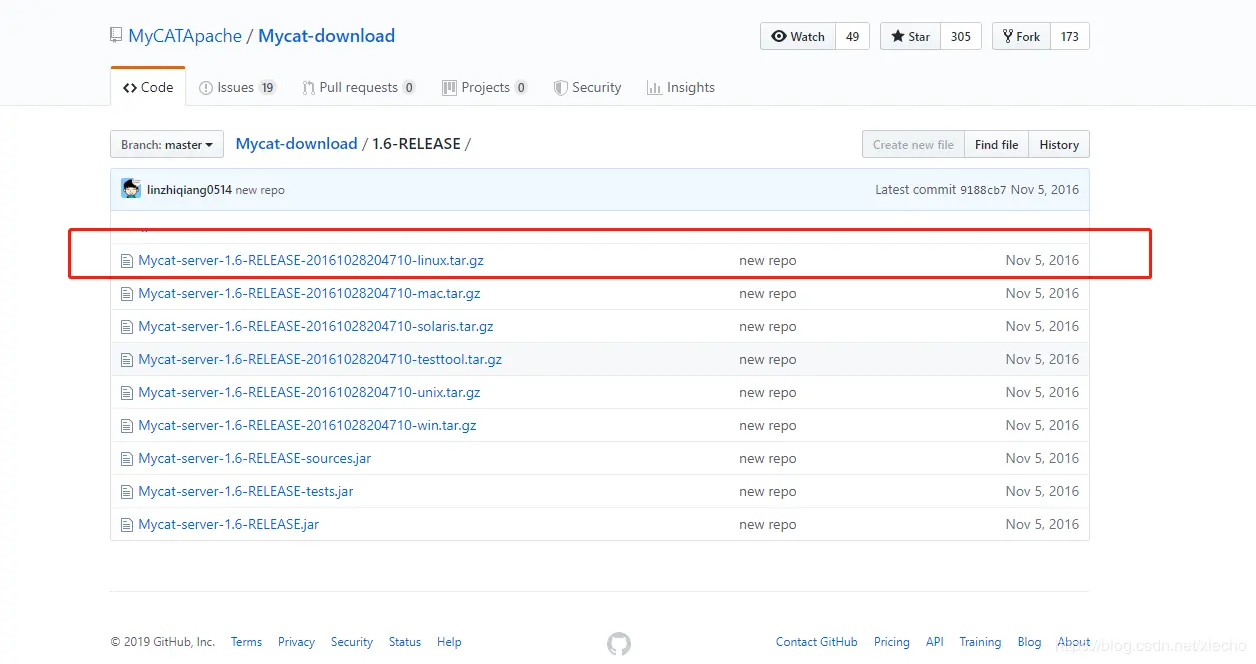1256x664 pixels.
Task: Open Mycat-server-1.6-RELEASE-sources.jar
Action: [255, 459]
